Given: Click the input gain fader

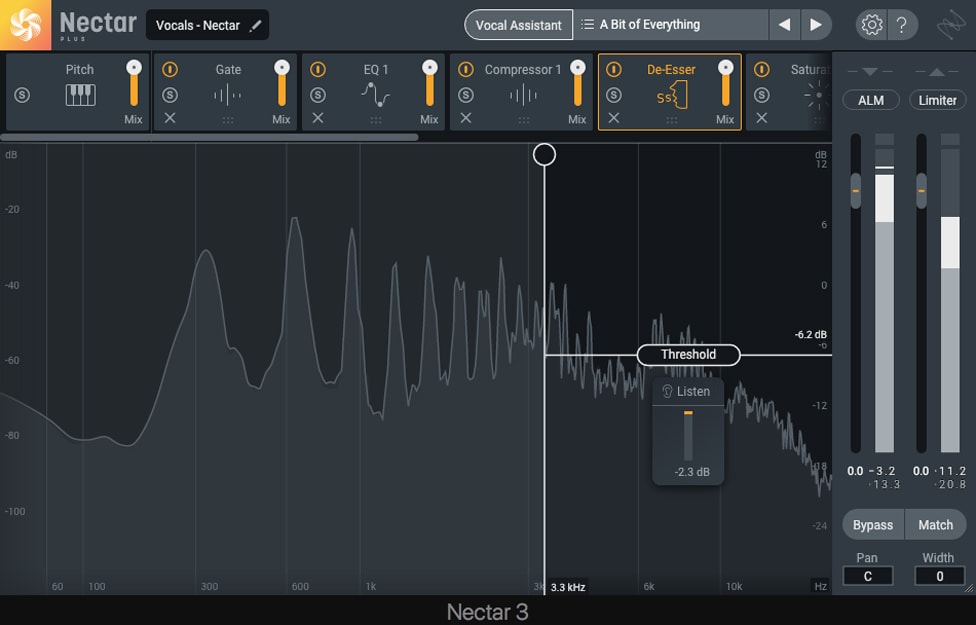Looking at the screenshot, I should coord(856,190).
